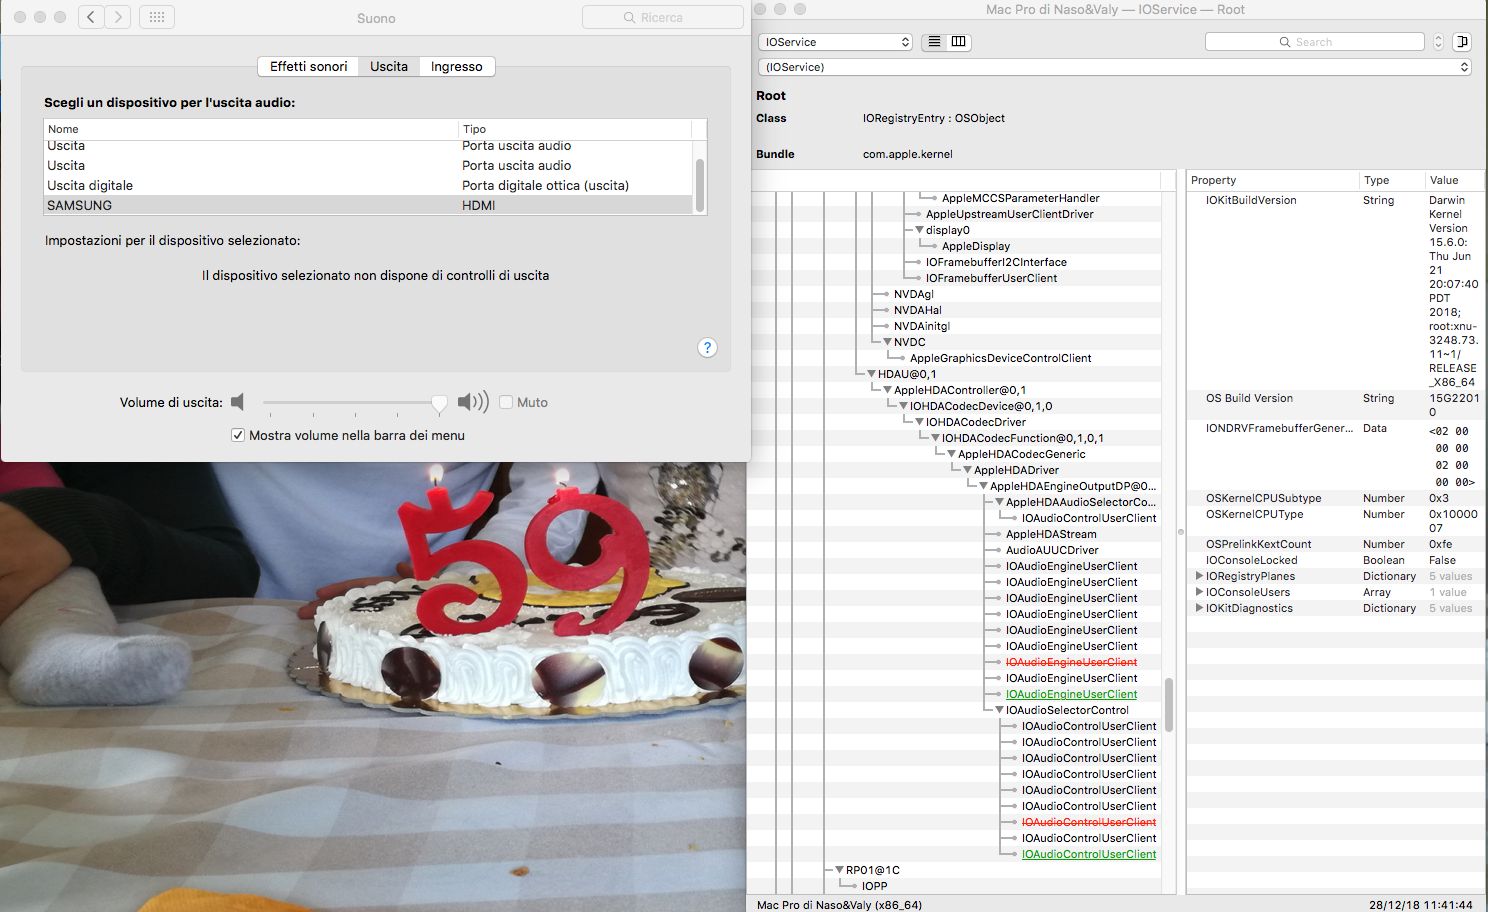1488x912 pixels.
Task: Click the low volume speaker icon
Action: point(238,402)
